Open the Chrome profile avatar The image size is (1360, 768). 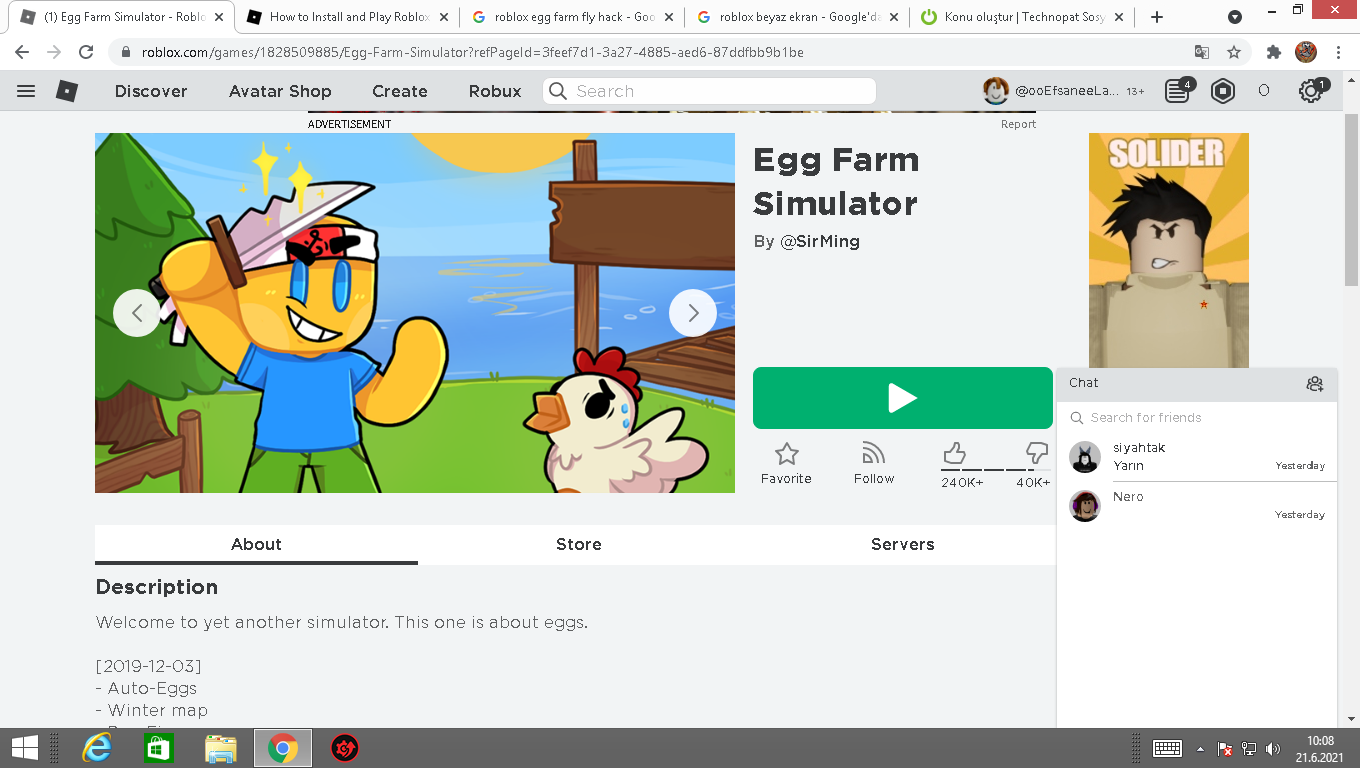1306,52
